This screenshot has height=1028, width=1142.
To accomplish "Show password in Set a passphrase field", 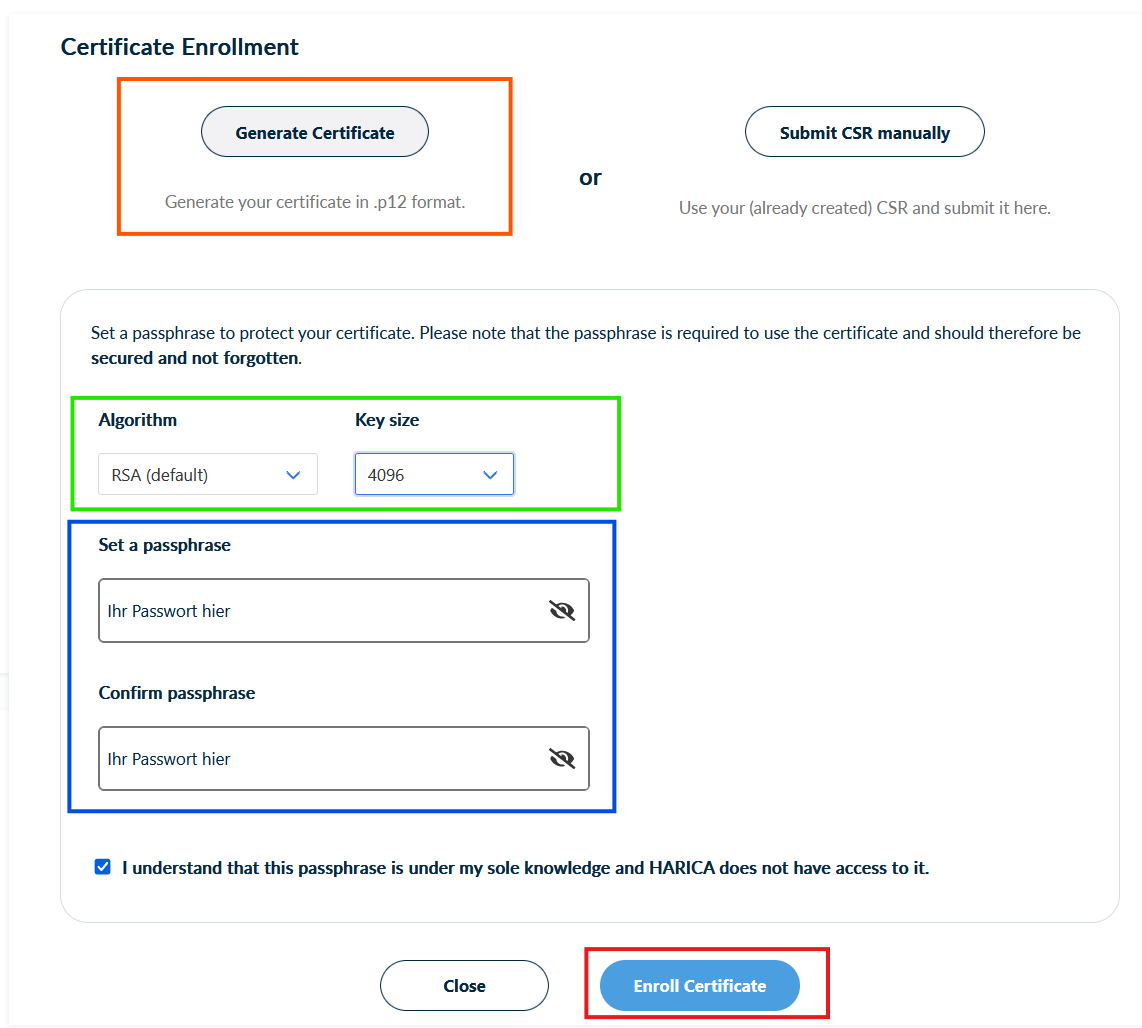I will pos(562,611).
